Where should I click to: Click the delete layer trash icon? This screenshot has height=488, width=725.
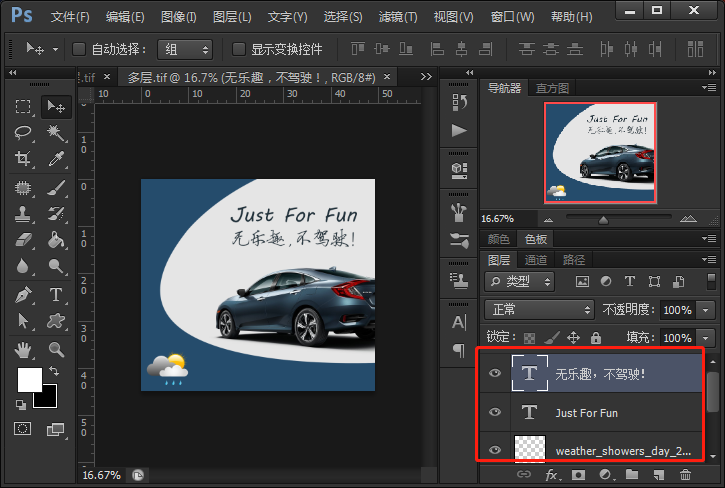tap(685, 475)
